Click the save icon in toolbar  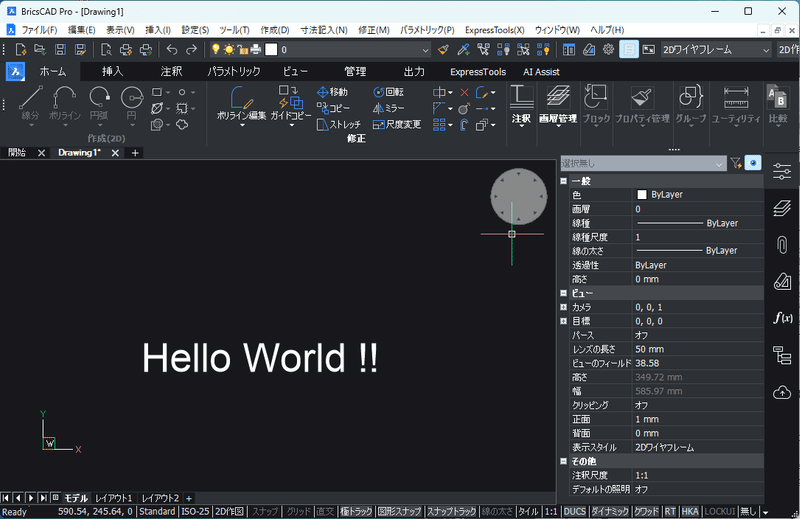tap(60, 50)
